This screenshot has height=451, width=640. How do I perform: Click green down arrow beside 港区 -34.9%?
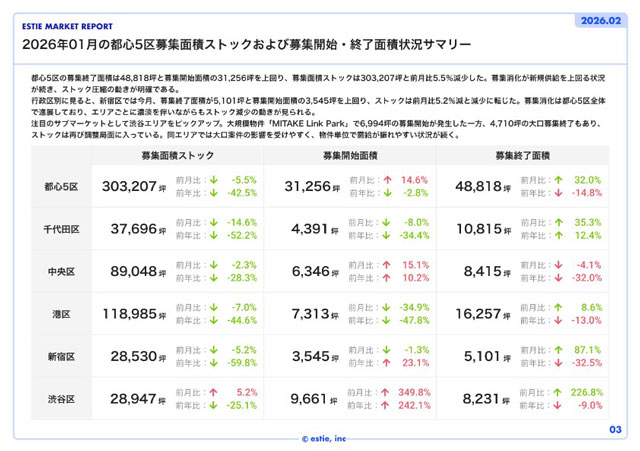point(386,307)
